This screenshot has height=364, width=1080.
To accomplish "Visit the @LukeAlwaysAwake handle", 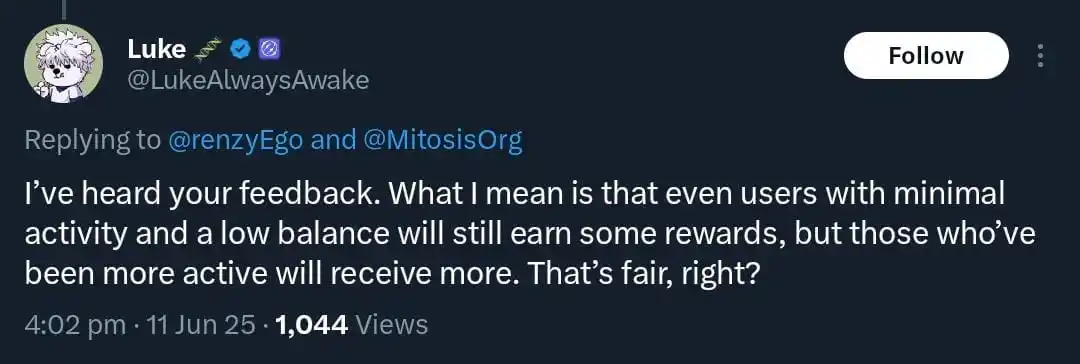I will coord(248,82).
